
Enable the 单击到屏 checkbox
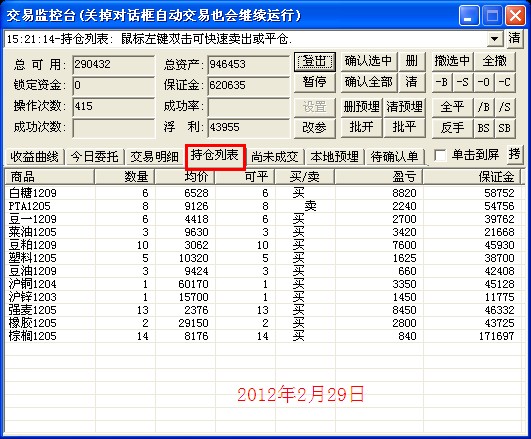coord(440,155)
